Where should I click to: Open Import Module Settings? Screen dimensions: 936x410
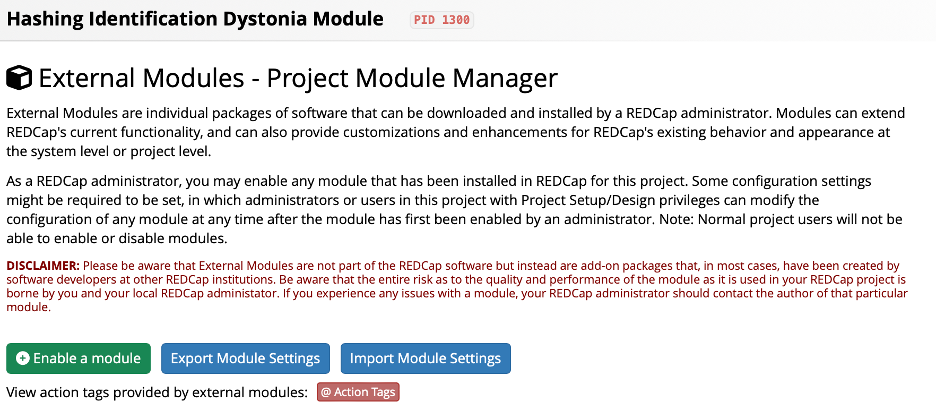point(426,358)
